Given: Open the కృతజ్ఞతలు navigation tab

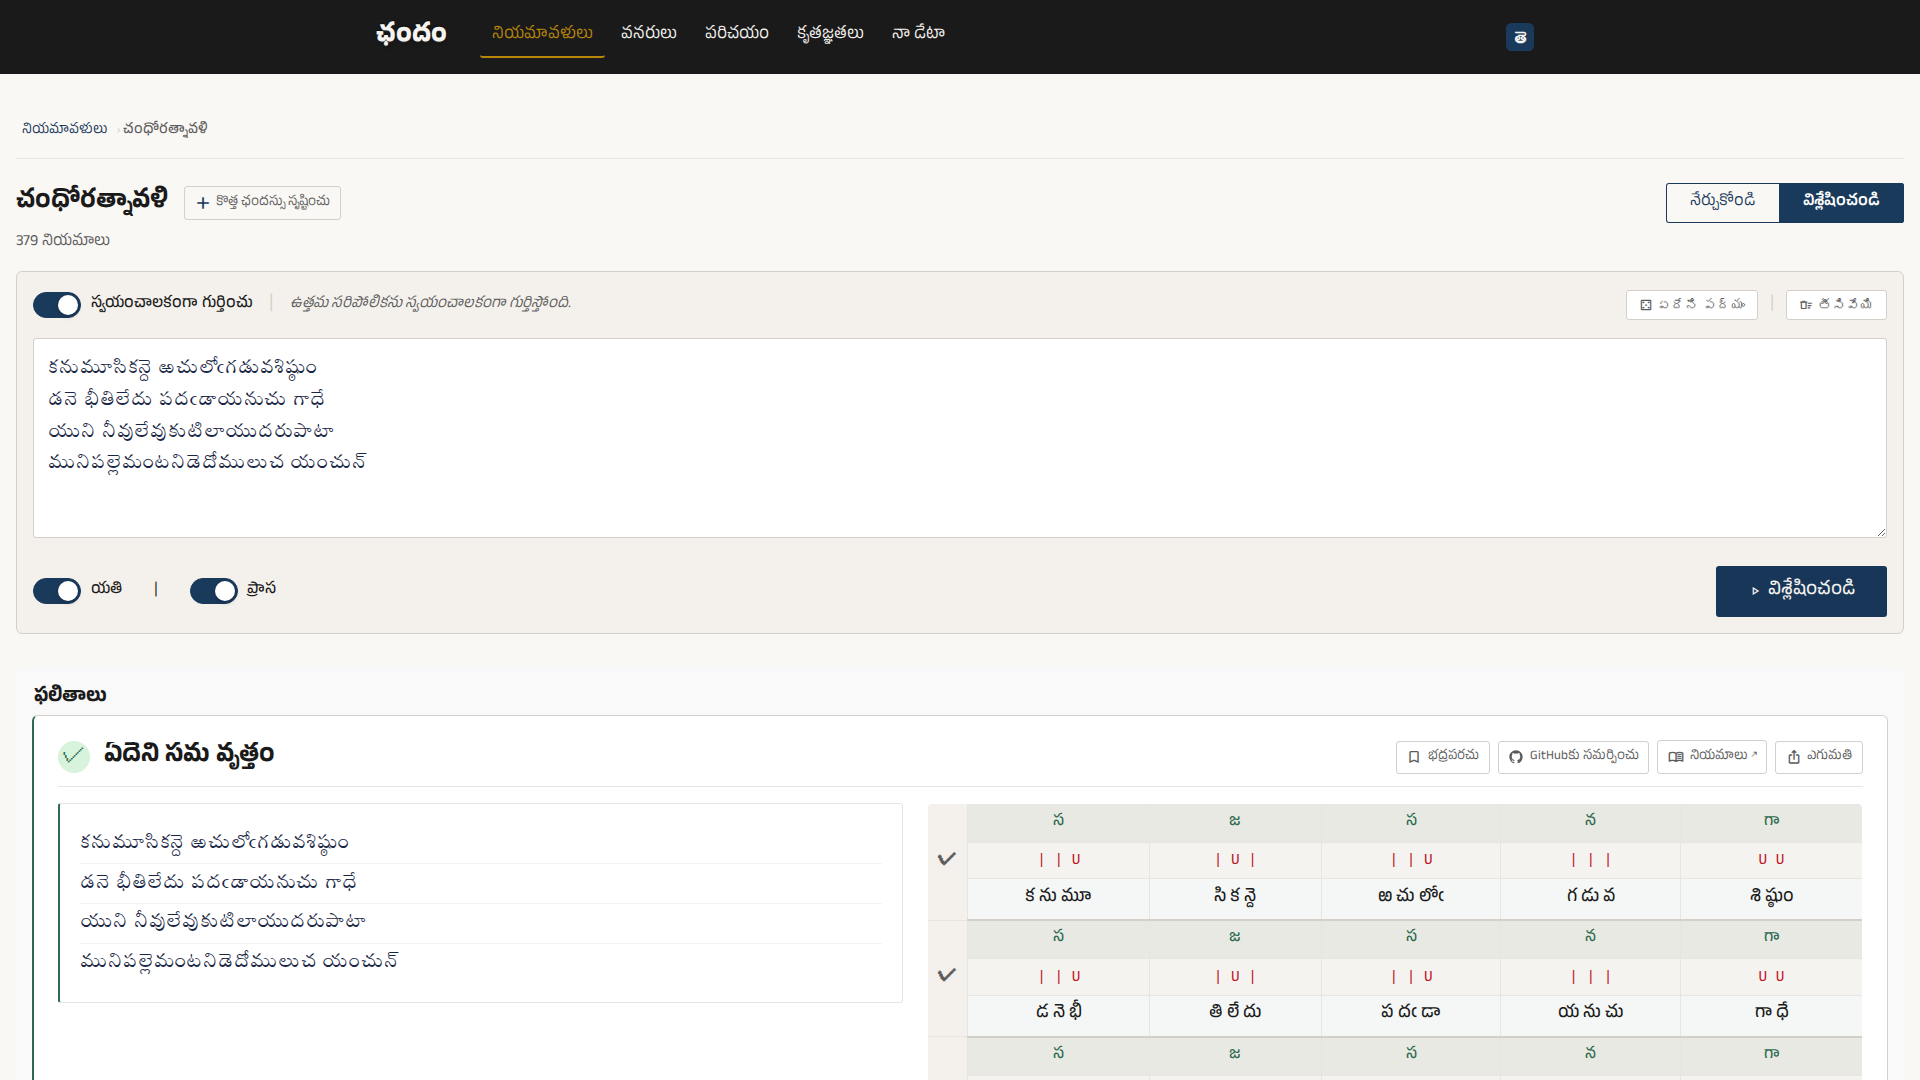Looking at the screenshot, I should (x=830, y=33).
